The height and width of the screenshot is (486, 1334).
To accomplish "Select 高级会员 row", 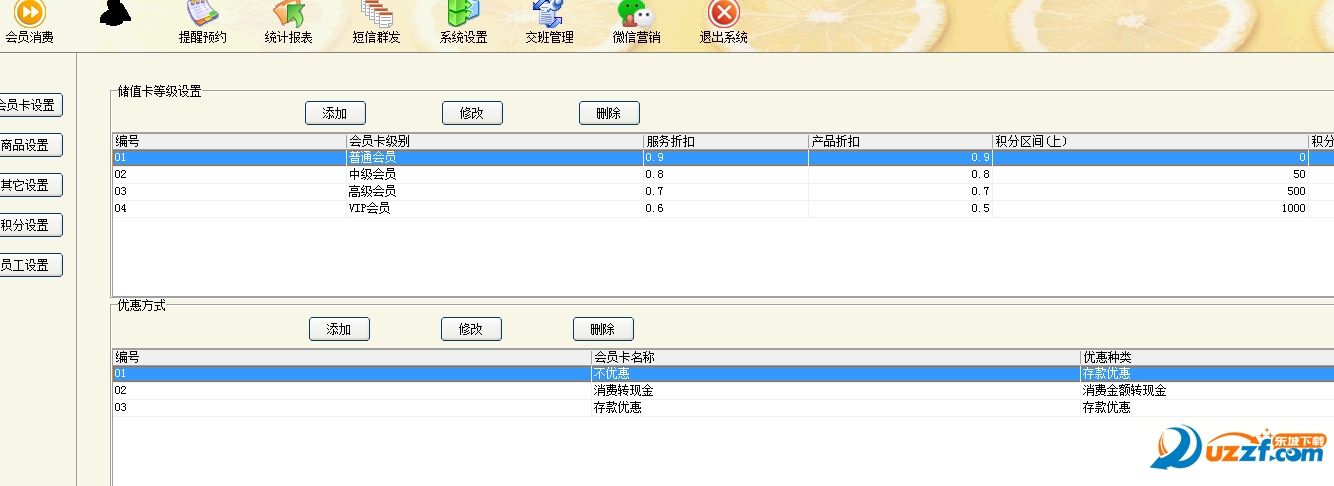I will coord(723,192).
